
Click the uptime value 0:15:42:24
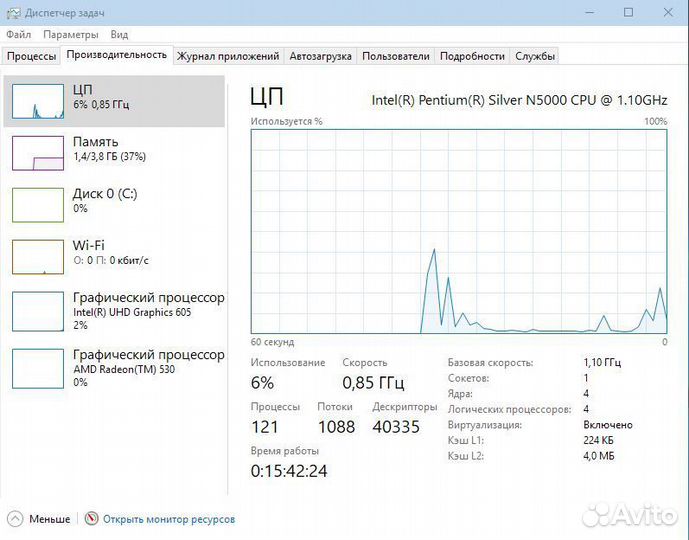point(289,471)
